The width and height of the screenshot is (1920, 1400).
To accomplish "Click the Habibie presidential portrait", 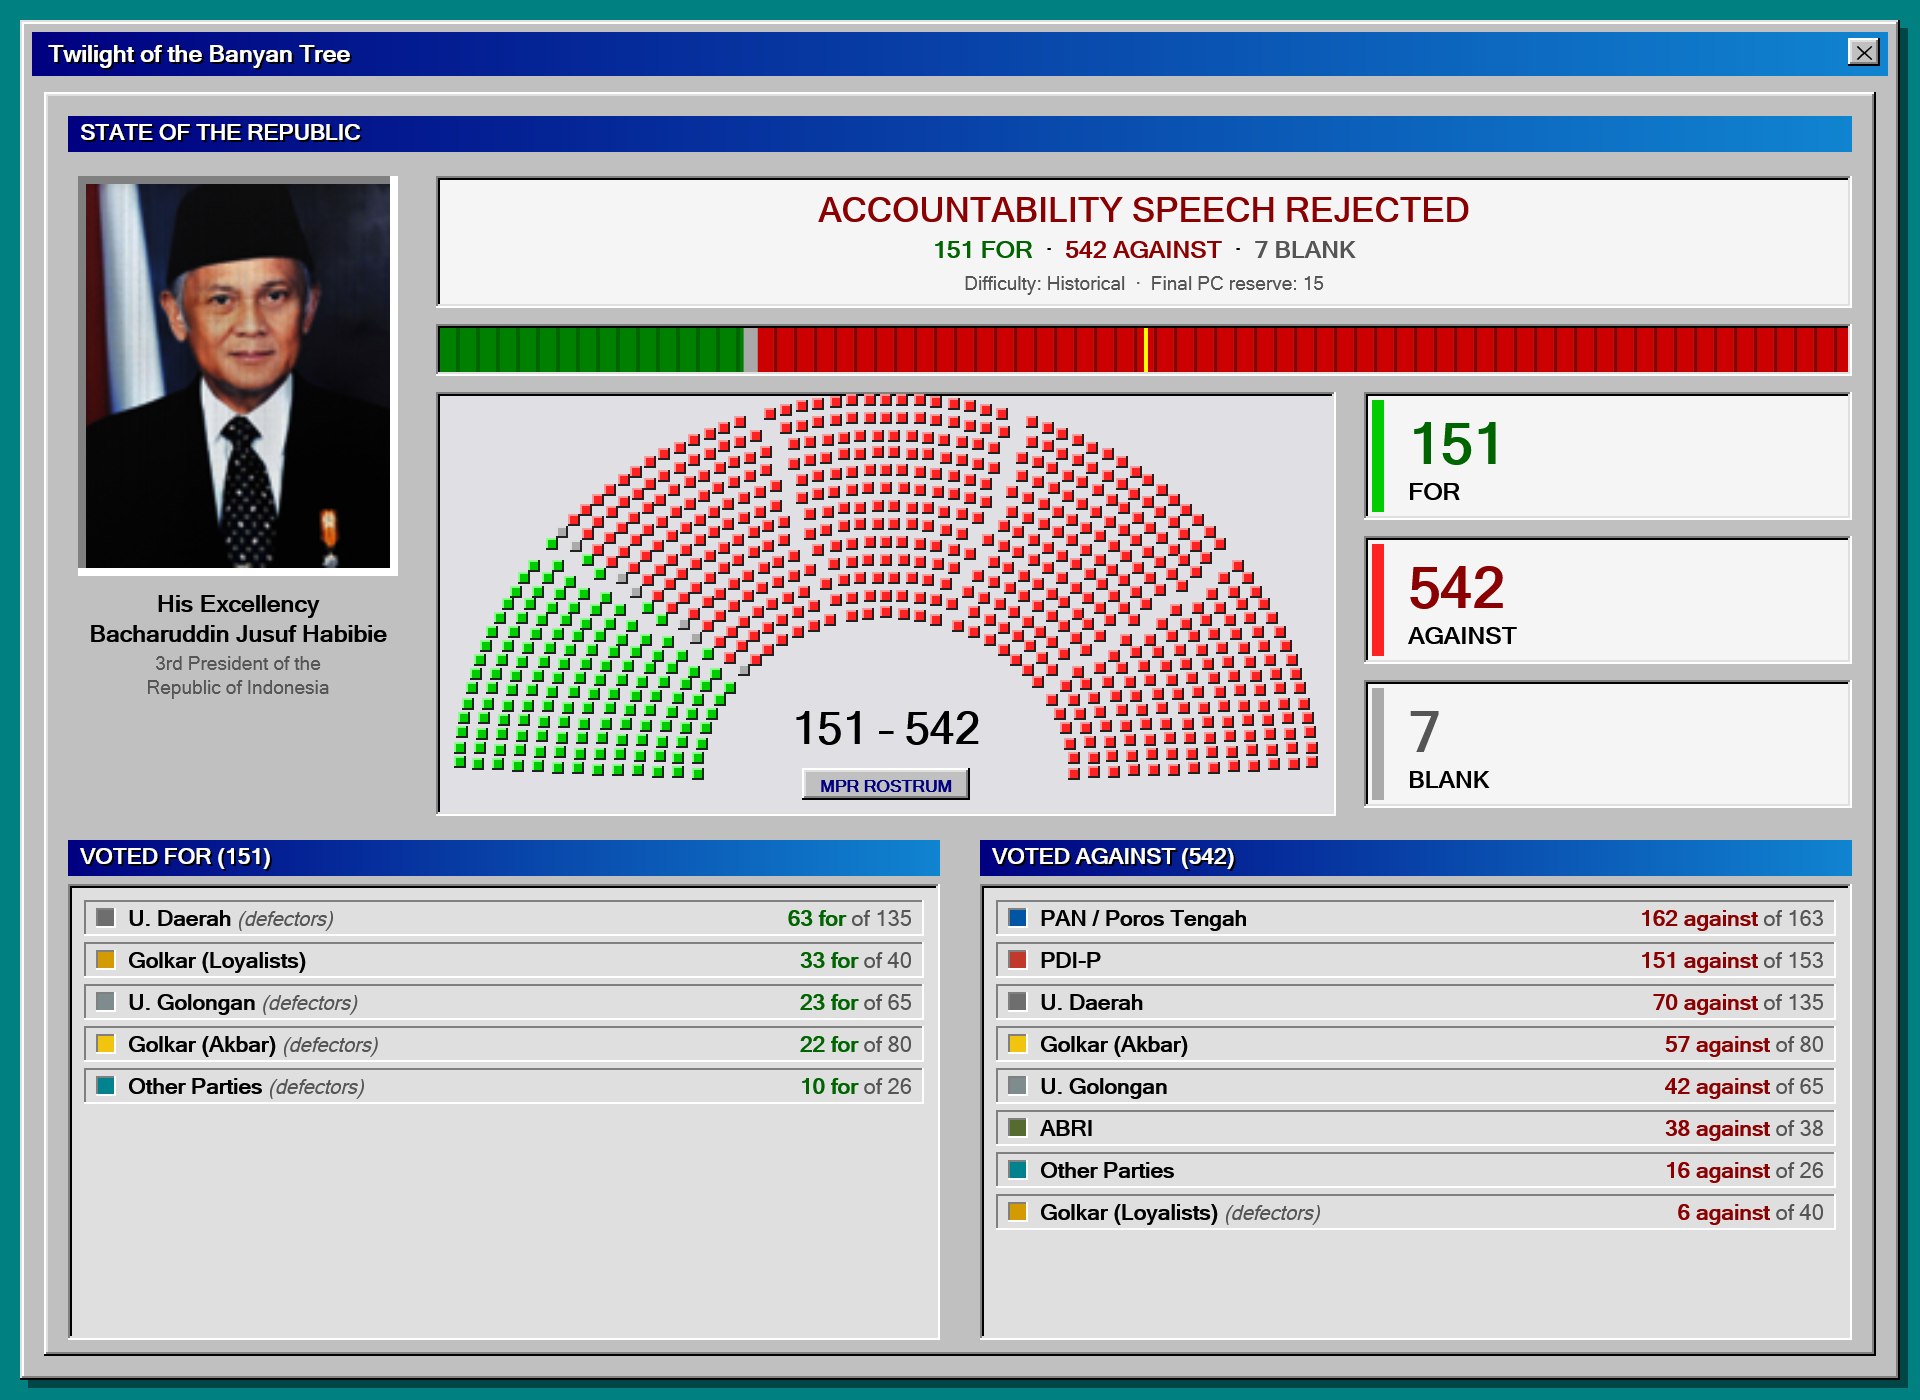I will pos(238,375).
